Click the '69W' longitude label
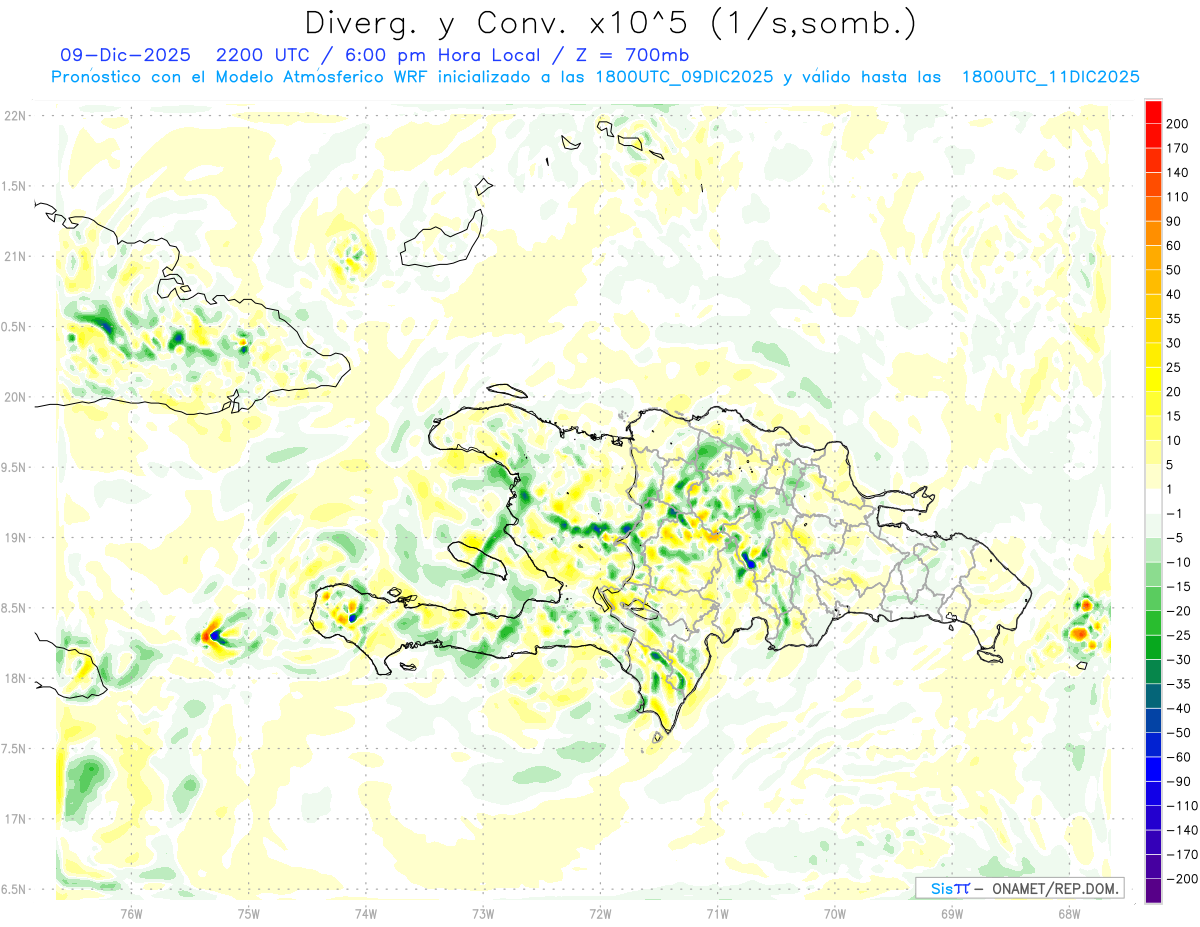 (952, 912)
